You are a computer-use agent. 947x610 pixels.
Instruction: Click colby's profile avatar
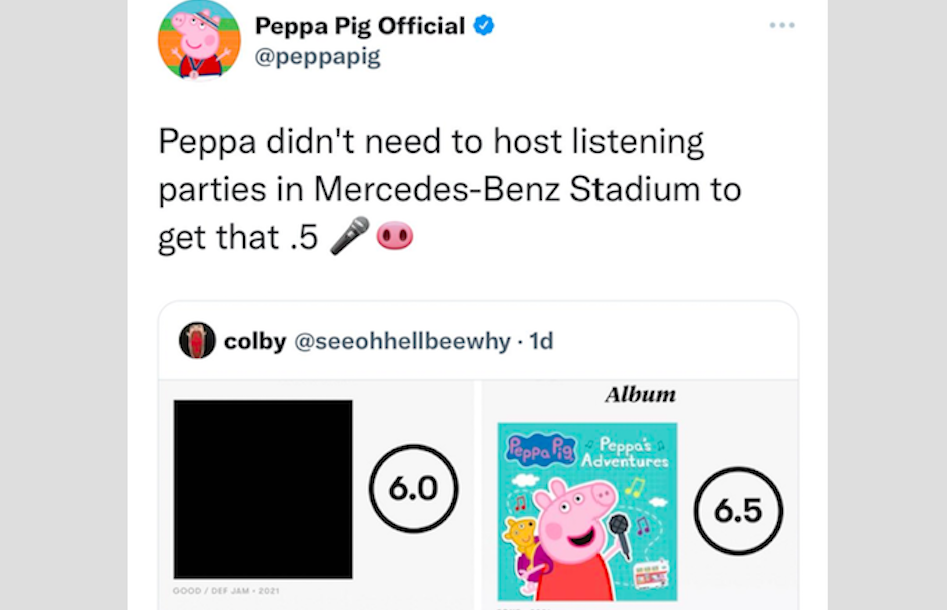(x=197, y=341)
